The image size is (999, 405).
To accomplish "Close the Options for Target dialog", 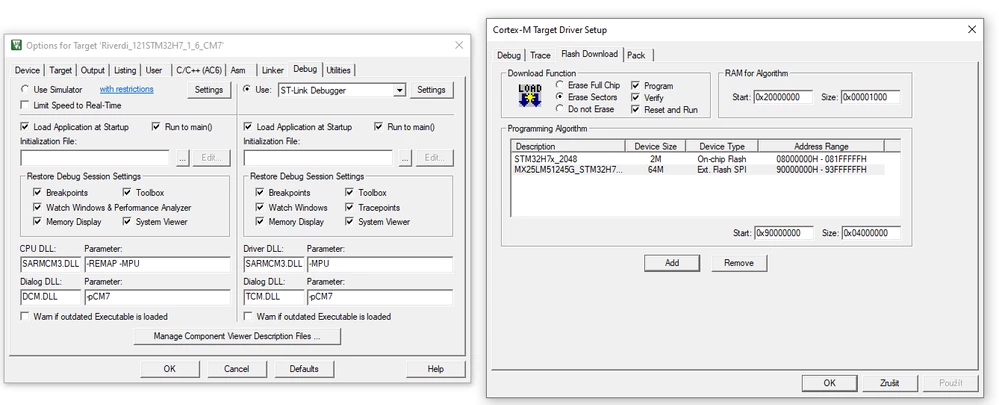I will [459, 45].
